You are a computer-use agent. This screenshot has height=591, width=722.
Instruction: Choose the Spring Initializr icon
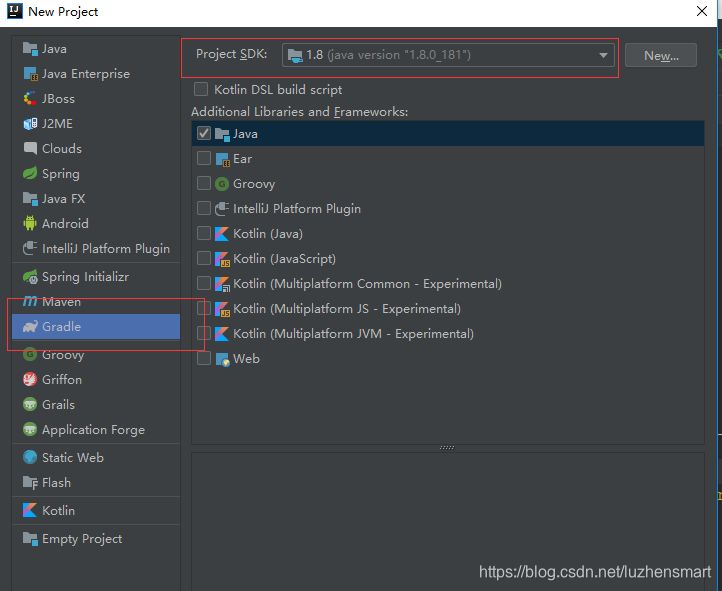click(30, 277)
